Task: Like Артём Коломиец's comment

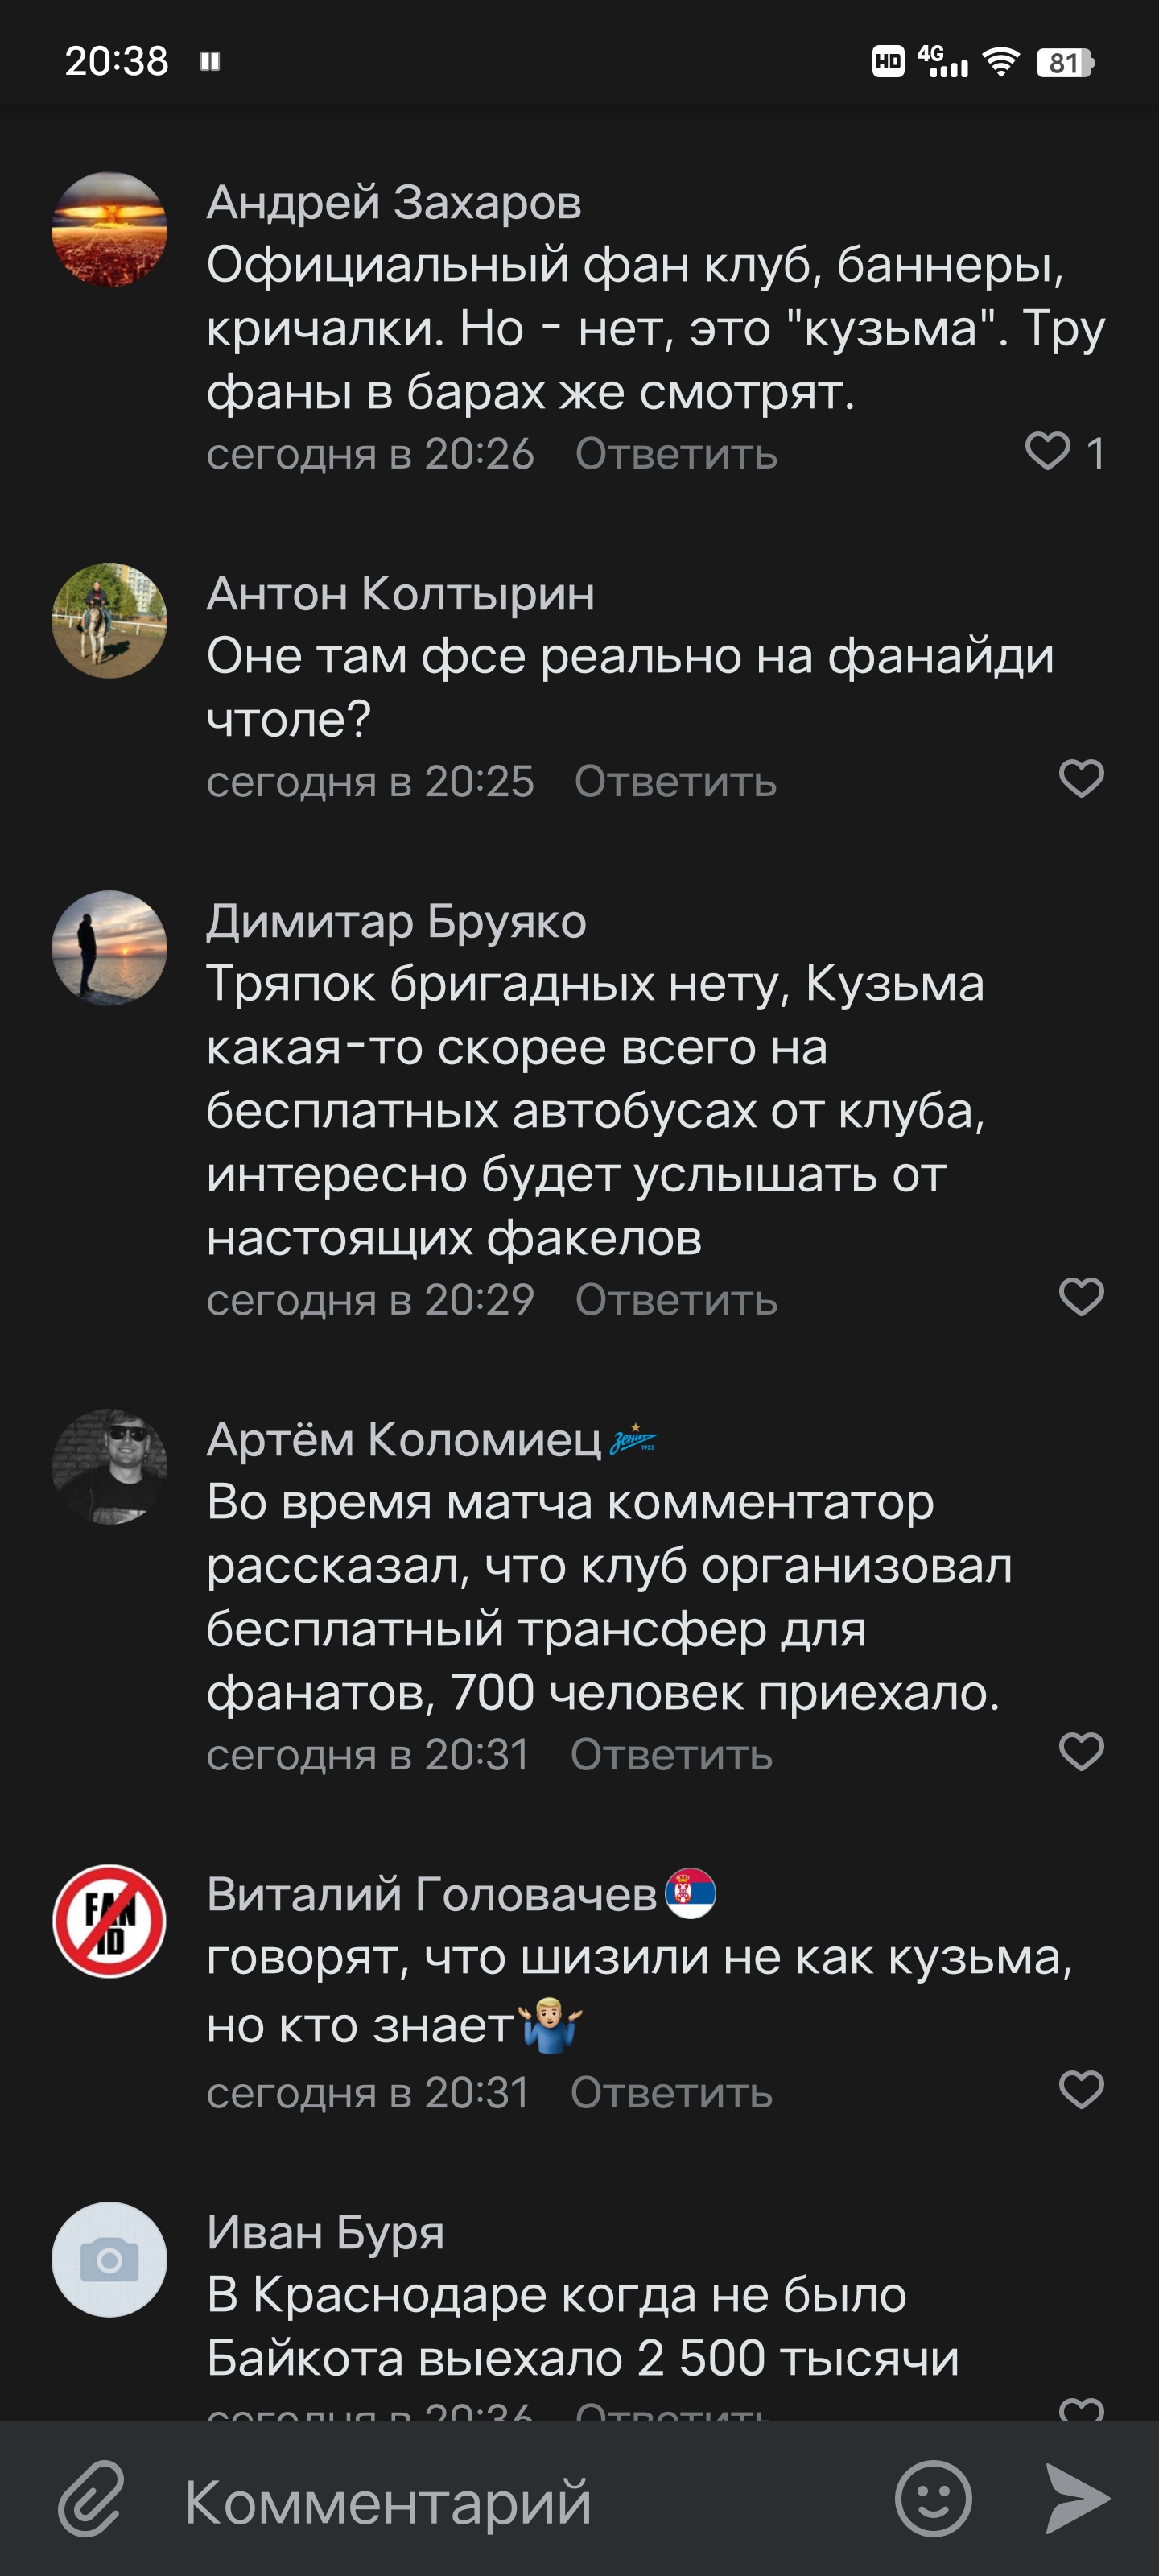Action: 1081,1752
